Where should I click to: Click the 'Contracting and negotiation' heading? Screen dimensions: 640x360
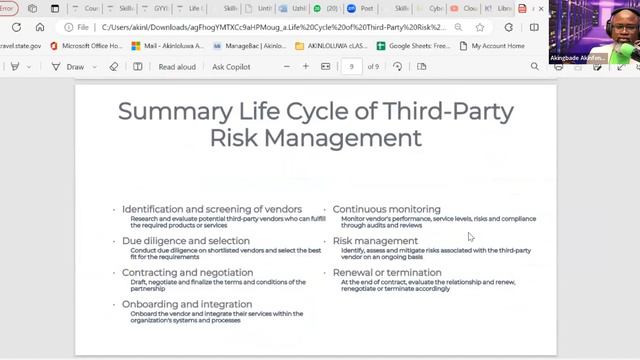[x=187, y=272]
